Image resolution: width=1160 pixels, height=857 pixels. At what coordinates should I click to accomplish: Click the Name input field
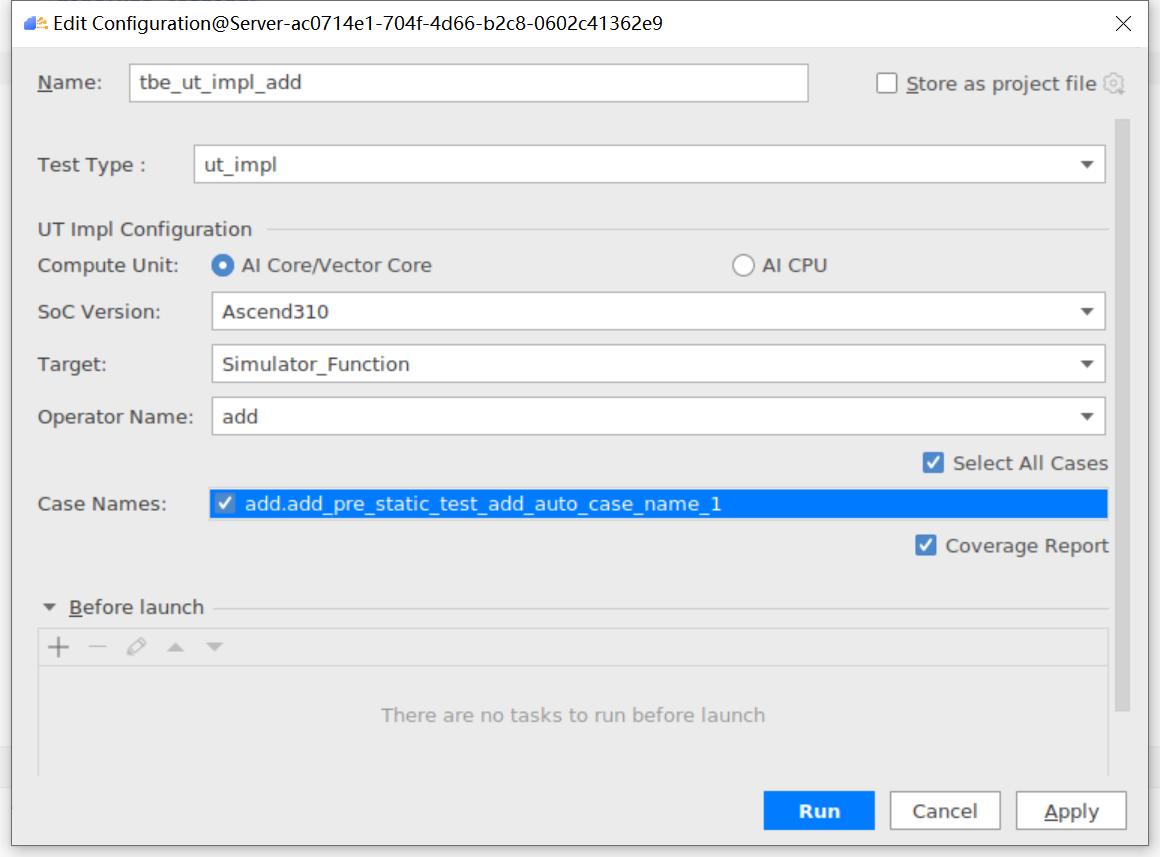point(468,83)
